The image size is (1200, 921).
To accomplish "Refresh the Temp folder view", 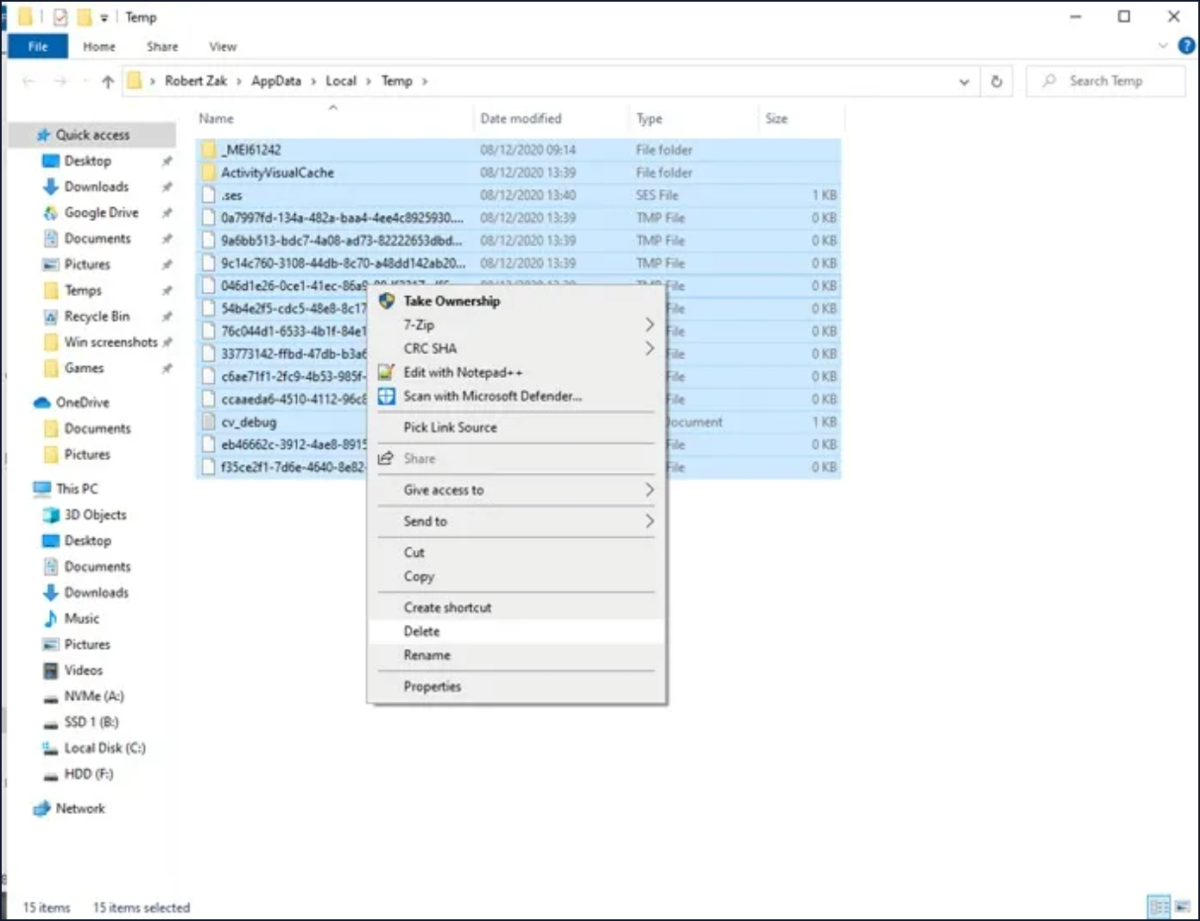I will 996,81.
